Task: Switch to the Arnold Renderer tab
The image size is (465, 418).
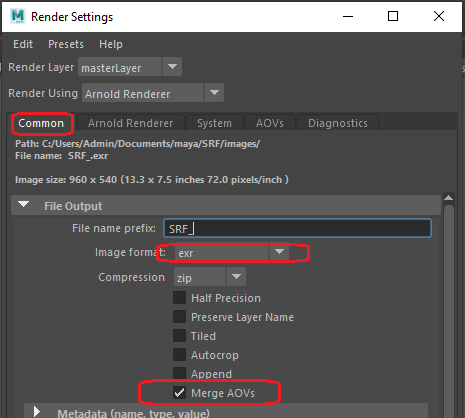Action: click(x=130, y=123)
